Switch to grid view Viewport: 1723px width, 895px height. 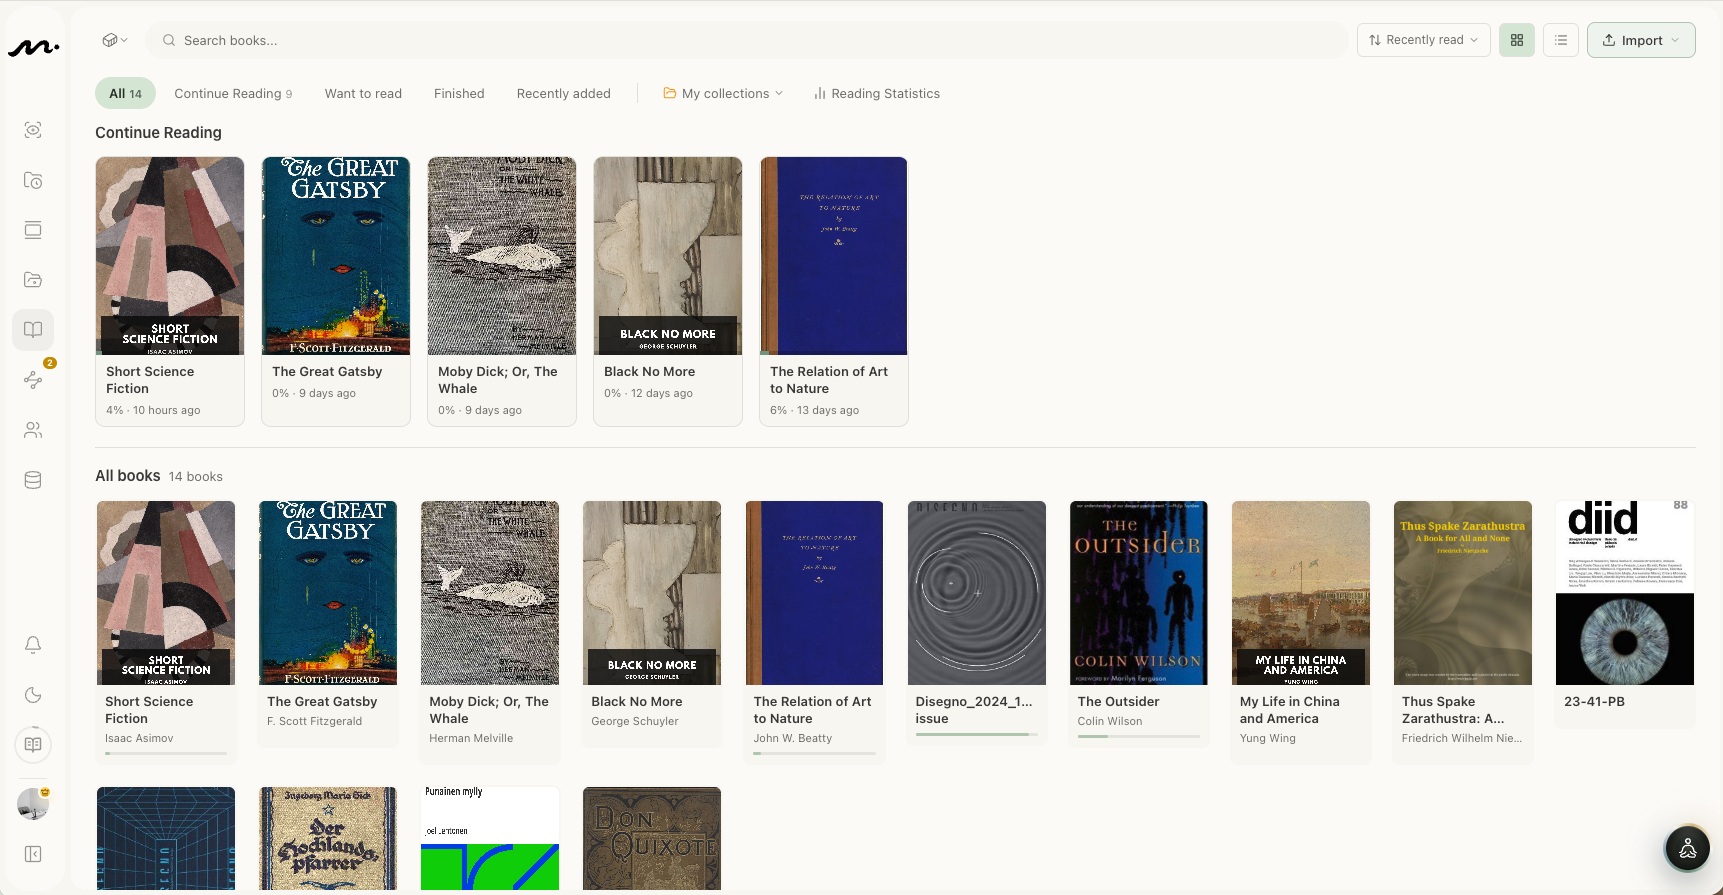click(1517, 40)
